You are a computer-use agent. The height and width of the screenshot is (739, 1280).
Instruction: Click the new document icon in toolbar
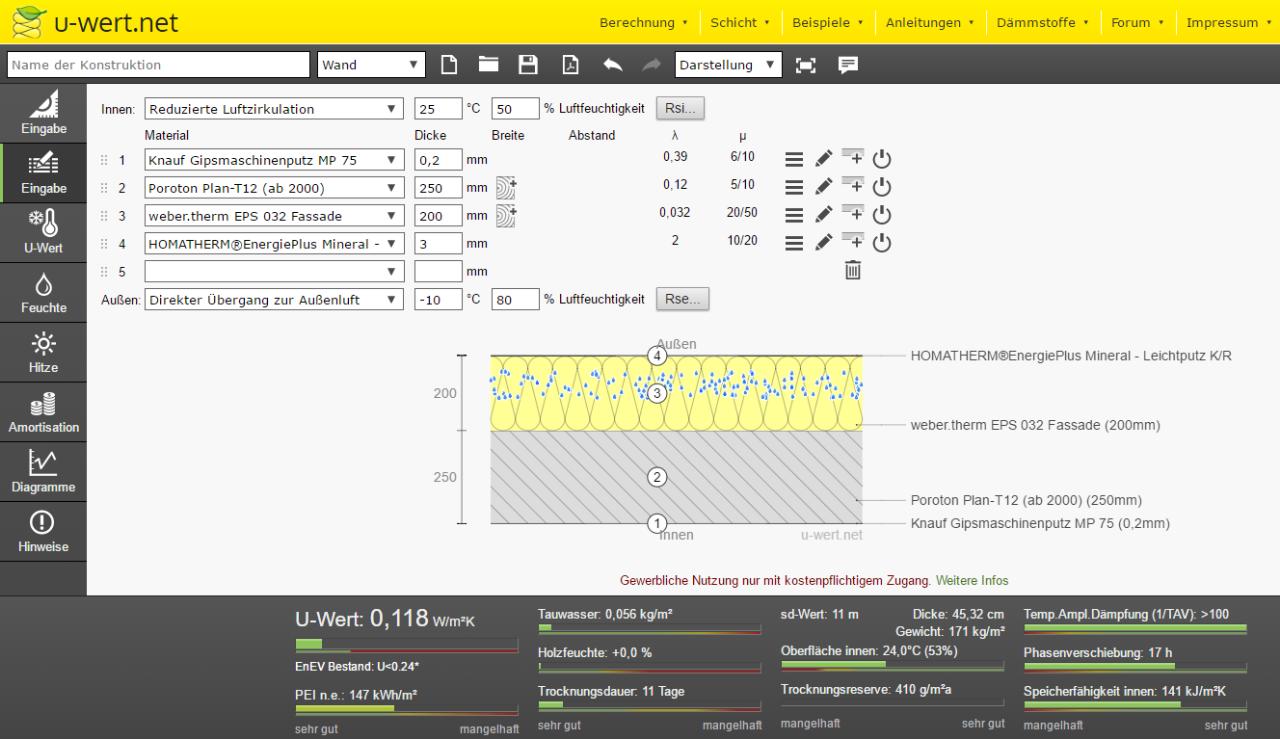click(x=450, y=65)
